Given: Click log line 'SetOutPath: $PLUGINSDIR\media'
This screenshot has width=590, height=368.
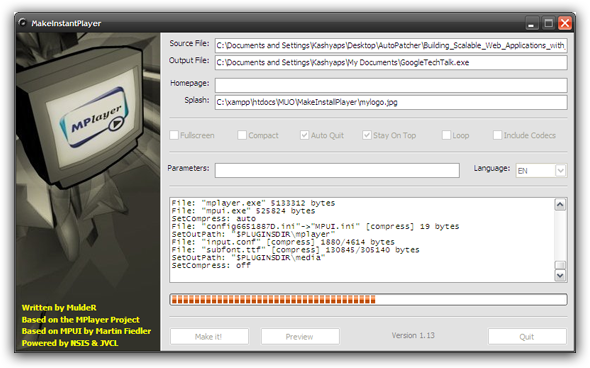Looking at the screenshot, I should pyautogui.click(x=248, y=258).
